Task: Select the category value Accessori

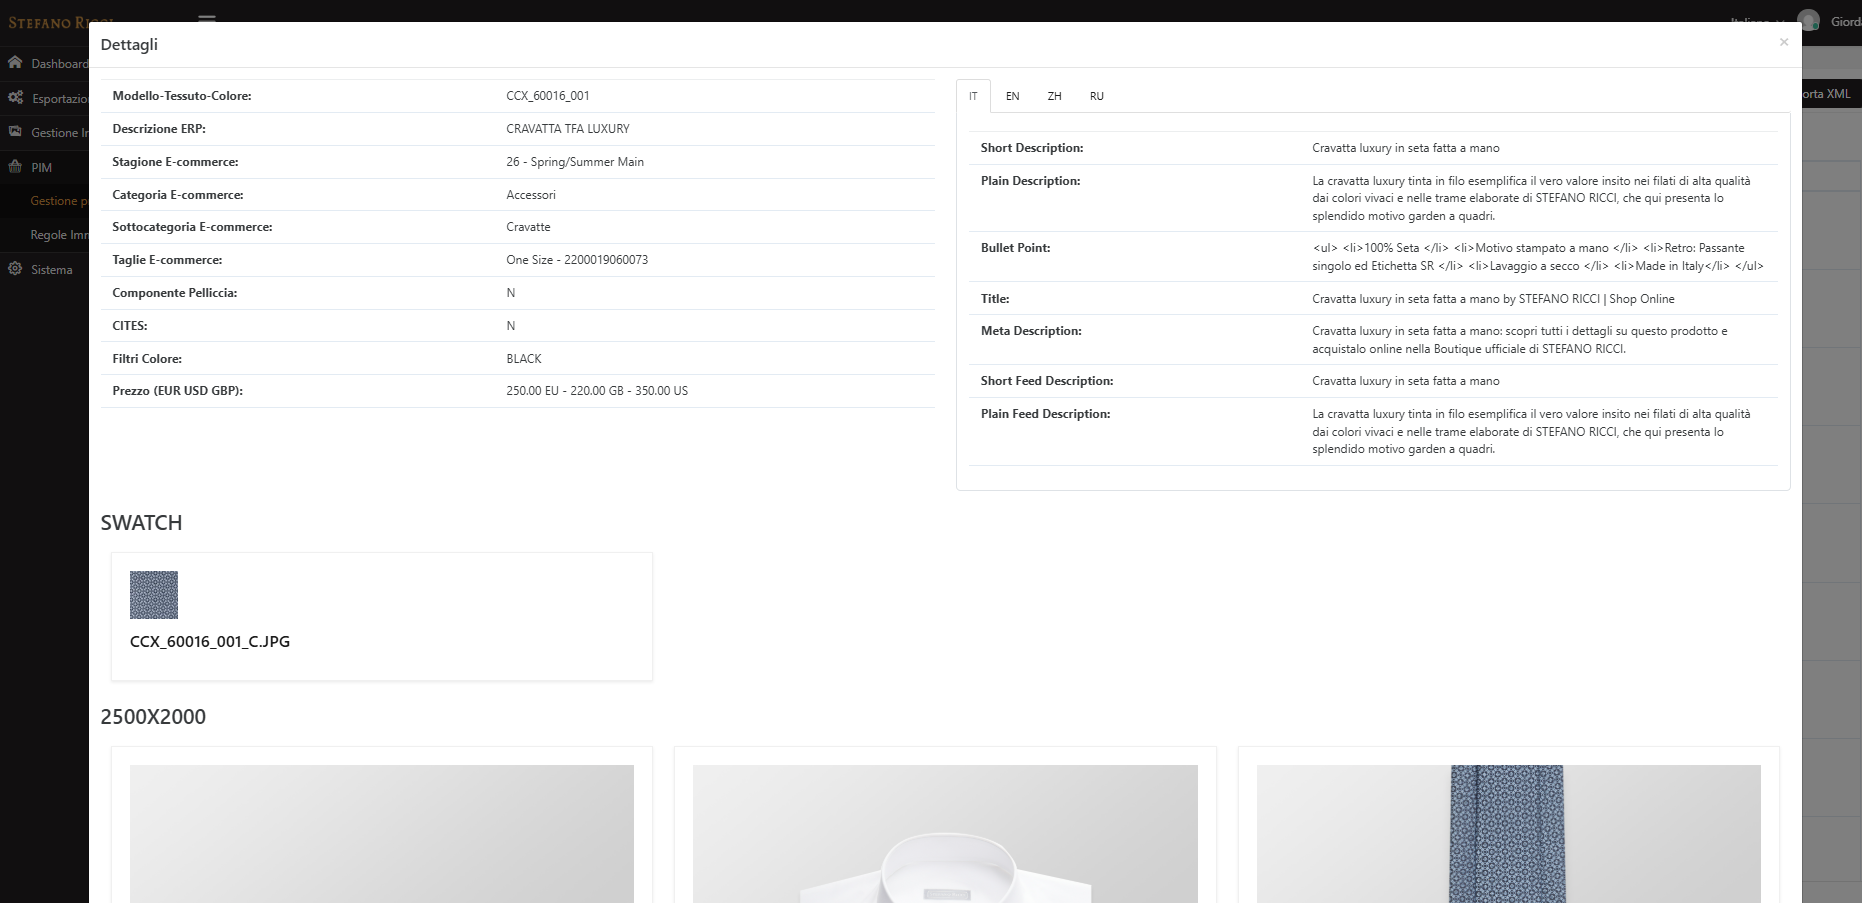Action: pos(531,195)
